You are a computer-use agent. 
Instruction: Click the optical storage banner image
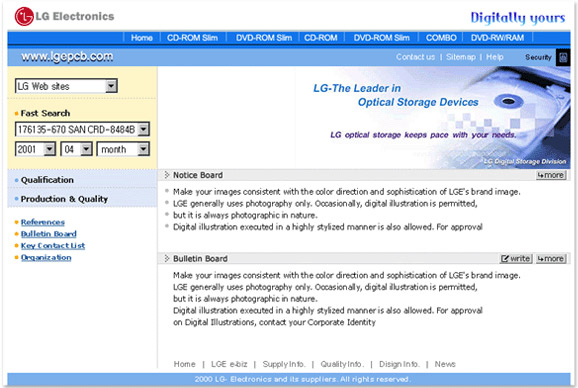[x=432, y=118]
